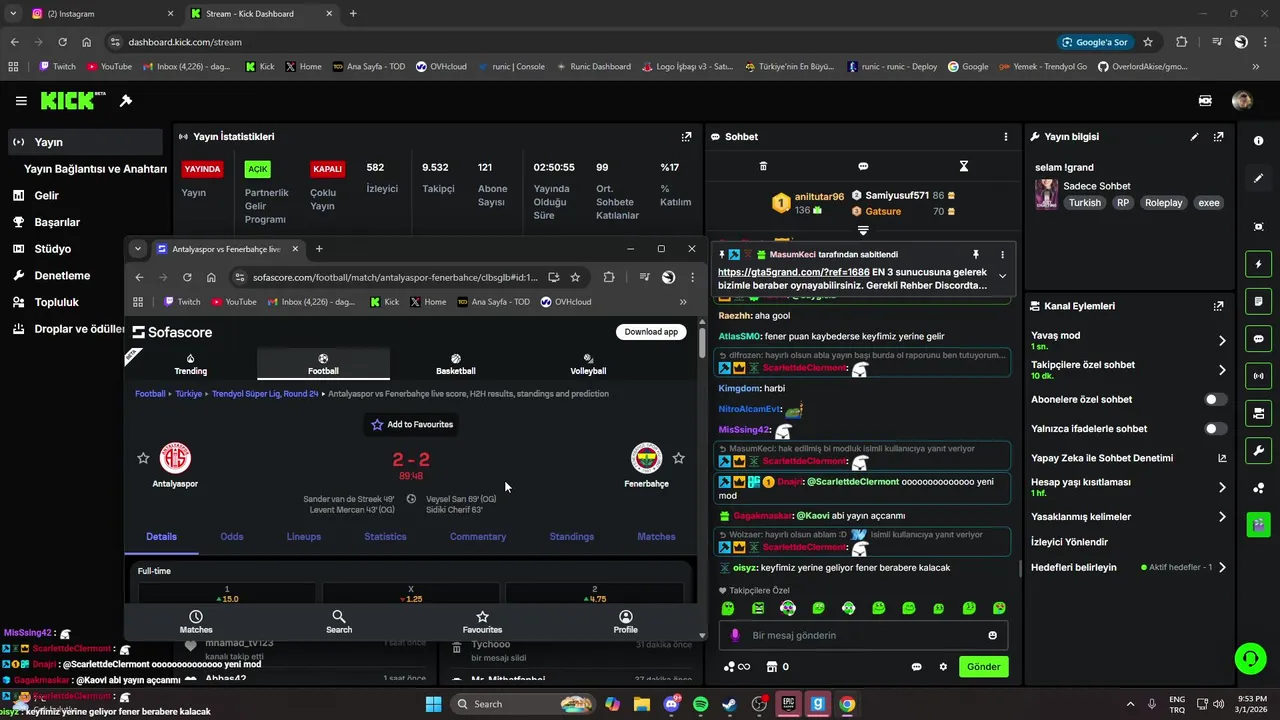Open the emoji picker in message box
The height and width of the screenshot is (720, 1280).
click(x=992, y=635)
